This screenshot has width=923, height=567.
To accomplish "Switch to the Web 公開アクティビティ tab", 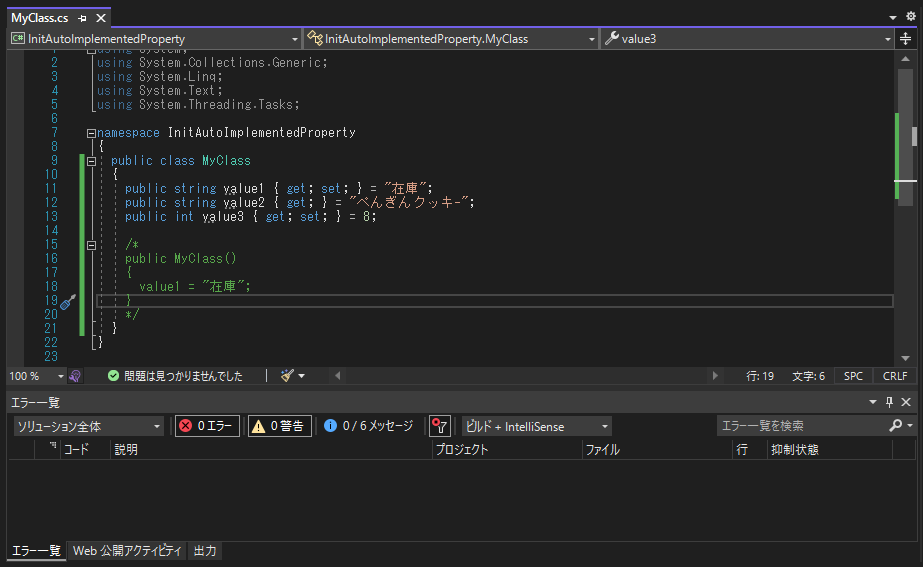I will (x=127, y=551).
